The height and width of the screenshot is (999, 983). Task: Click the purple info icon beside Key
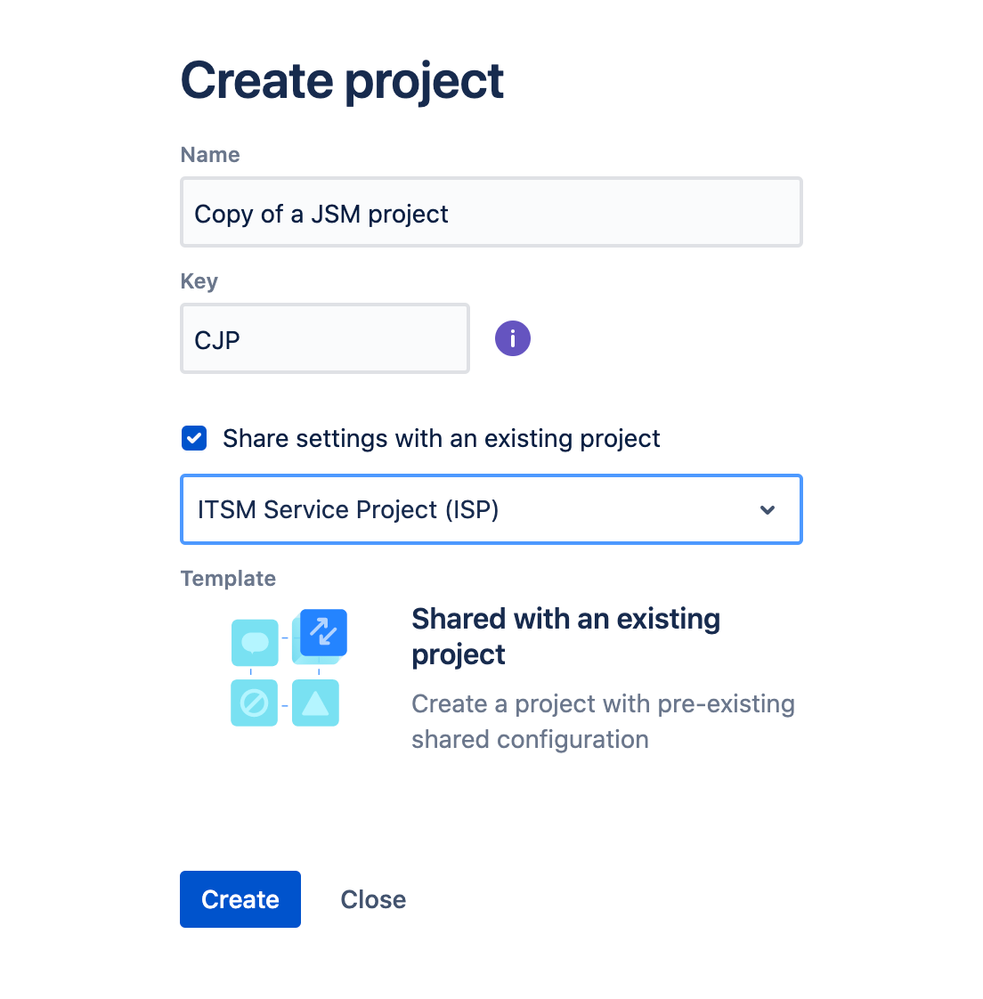(x=512, y=338)
